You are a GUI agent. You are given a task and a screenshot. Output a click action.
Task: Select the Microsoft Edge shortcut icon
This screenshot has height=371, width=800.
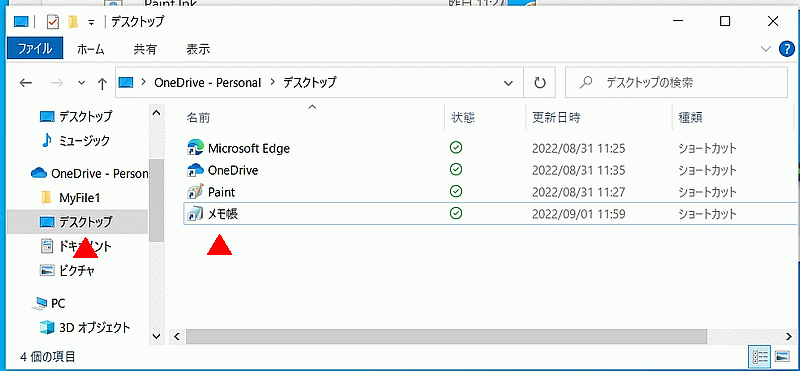tap(195, 147)
